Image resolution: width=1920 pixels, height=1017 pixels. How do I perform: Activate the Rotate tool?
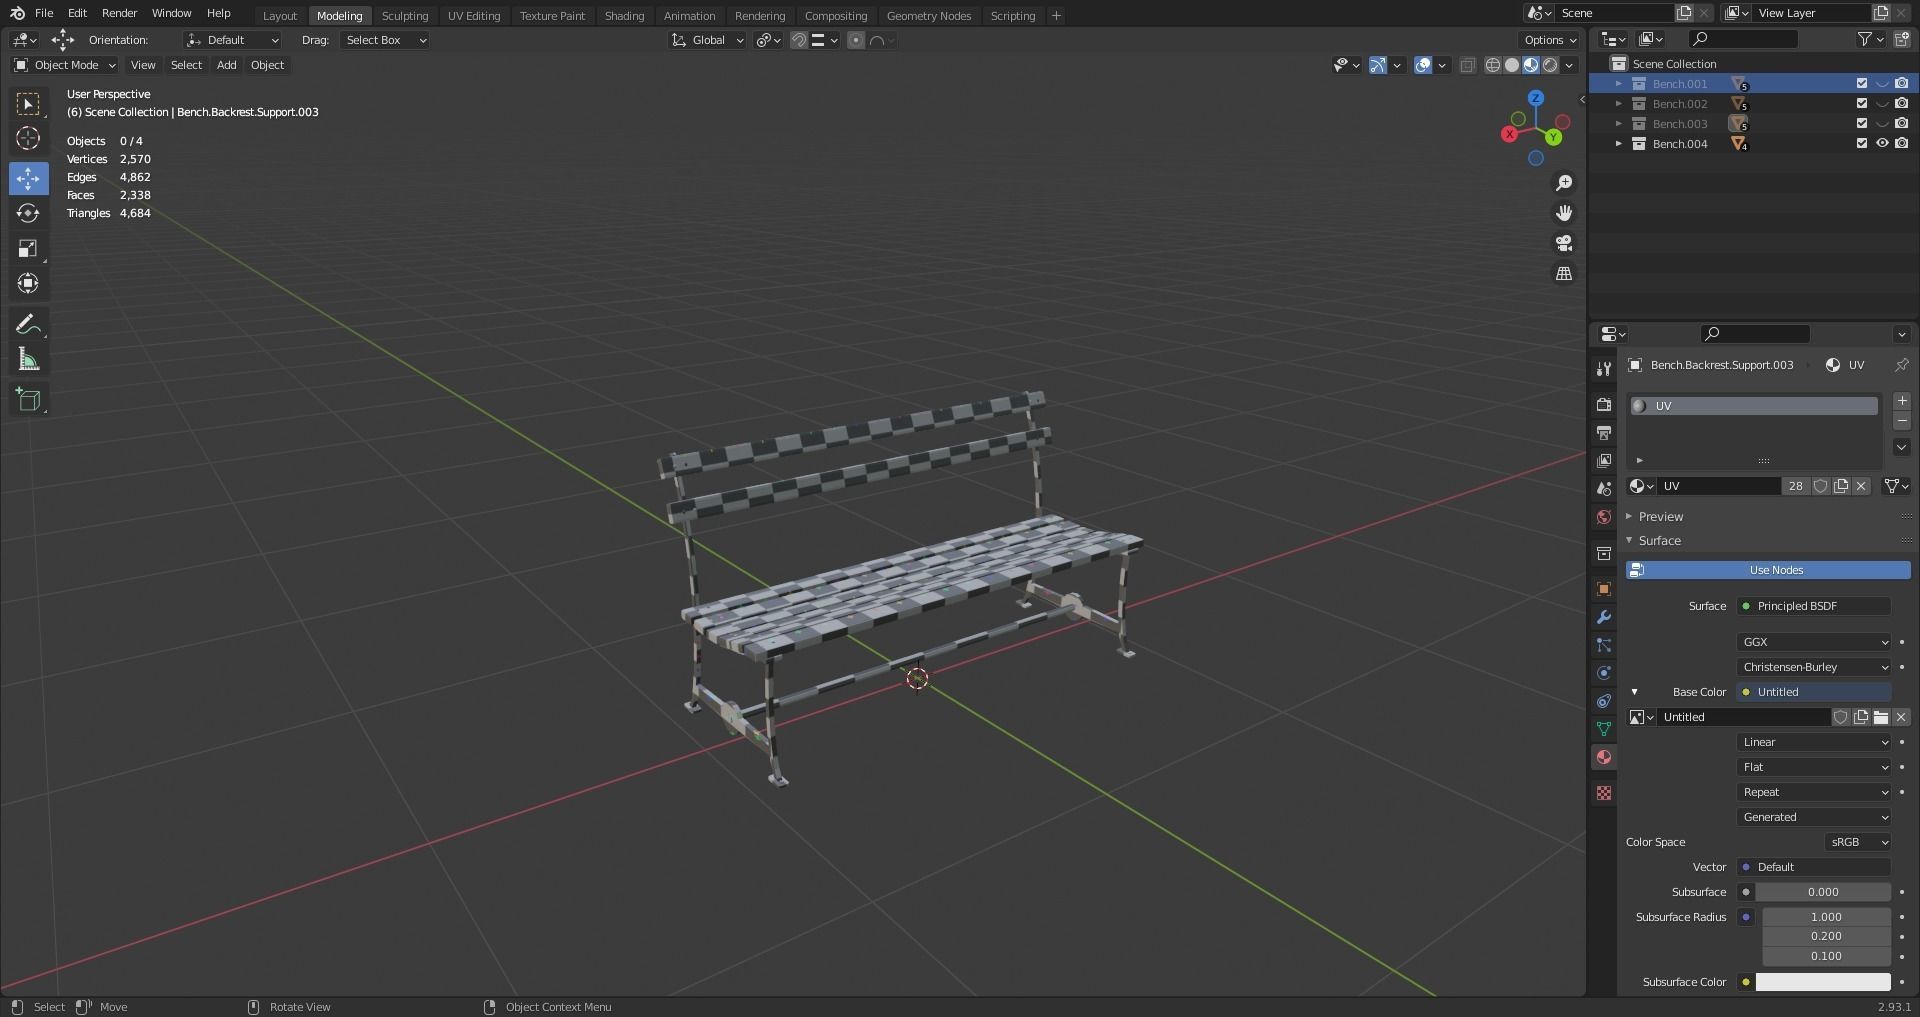pos(28,213)
